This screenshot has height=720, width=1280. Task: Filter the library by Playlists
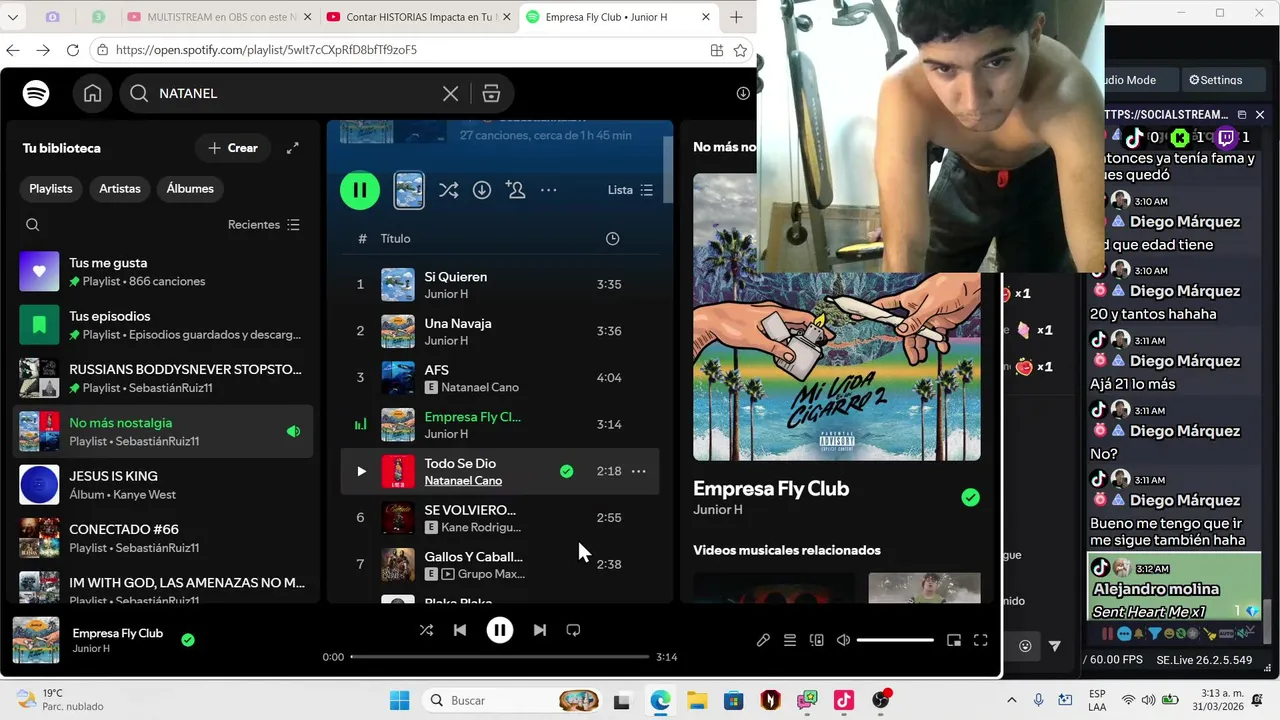point(51,188)
